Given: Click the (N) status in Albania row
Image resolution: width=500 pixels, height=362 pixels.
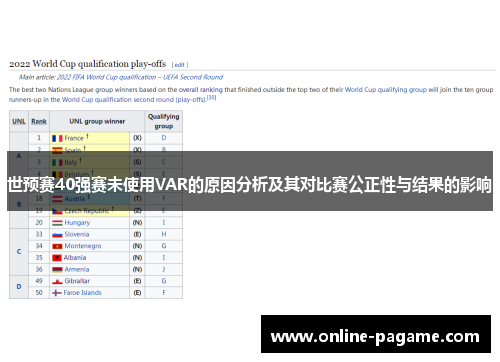Looking at the screenshot, I should coord(137,258).
